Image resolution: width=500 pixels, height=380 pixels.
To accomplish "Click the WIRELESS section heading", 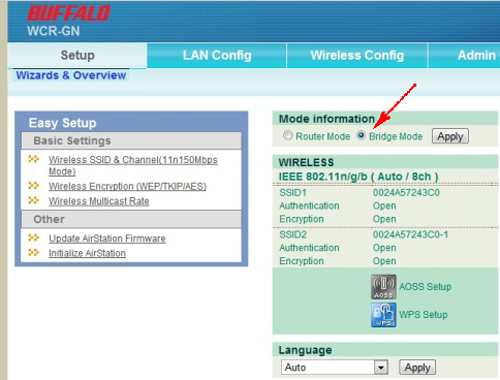I will pyautogui.click(x=306, y=162).
